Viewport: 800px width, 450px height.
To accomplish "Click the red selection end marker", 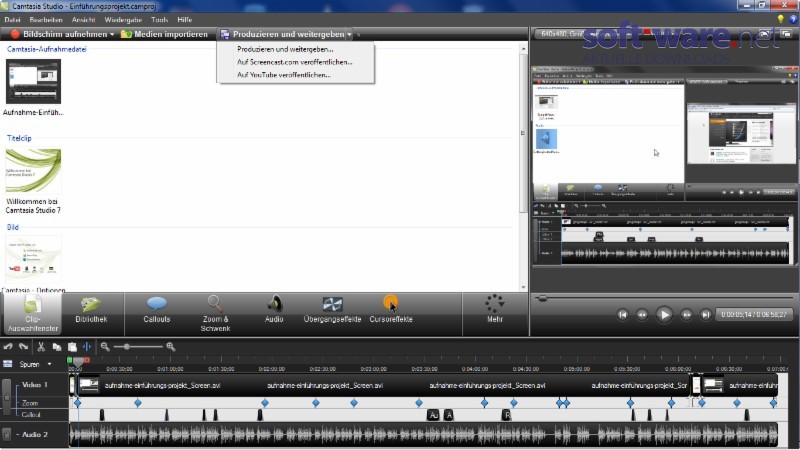I will pyautogui.click(x=87, y=360).
